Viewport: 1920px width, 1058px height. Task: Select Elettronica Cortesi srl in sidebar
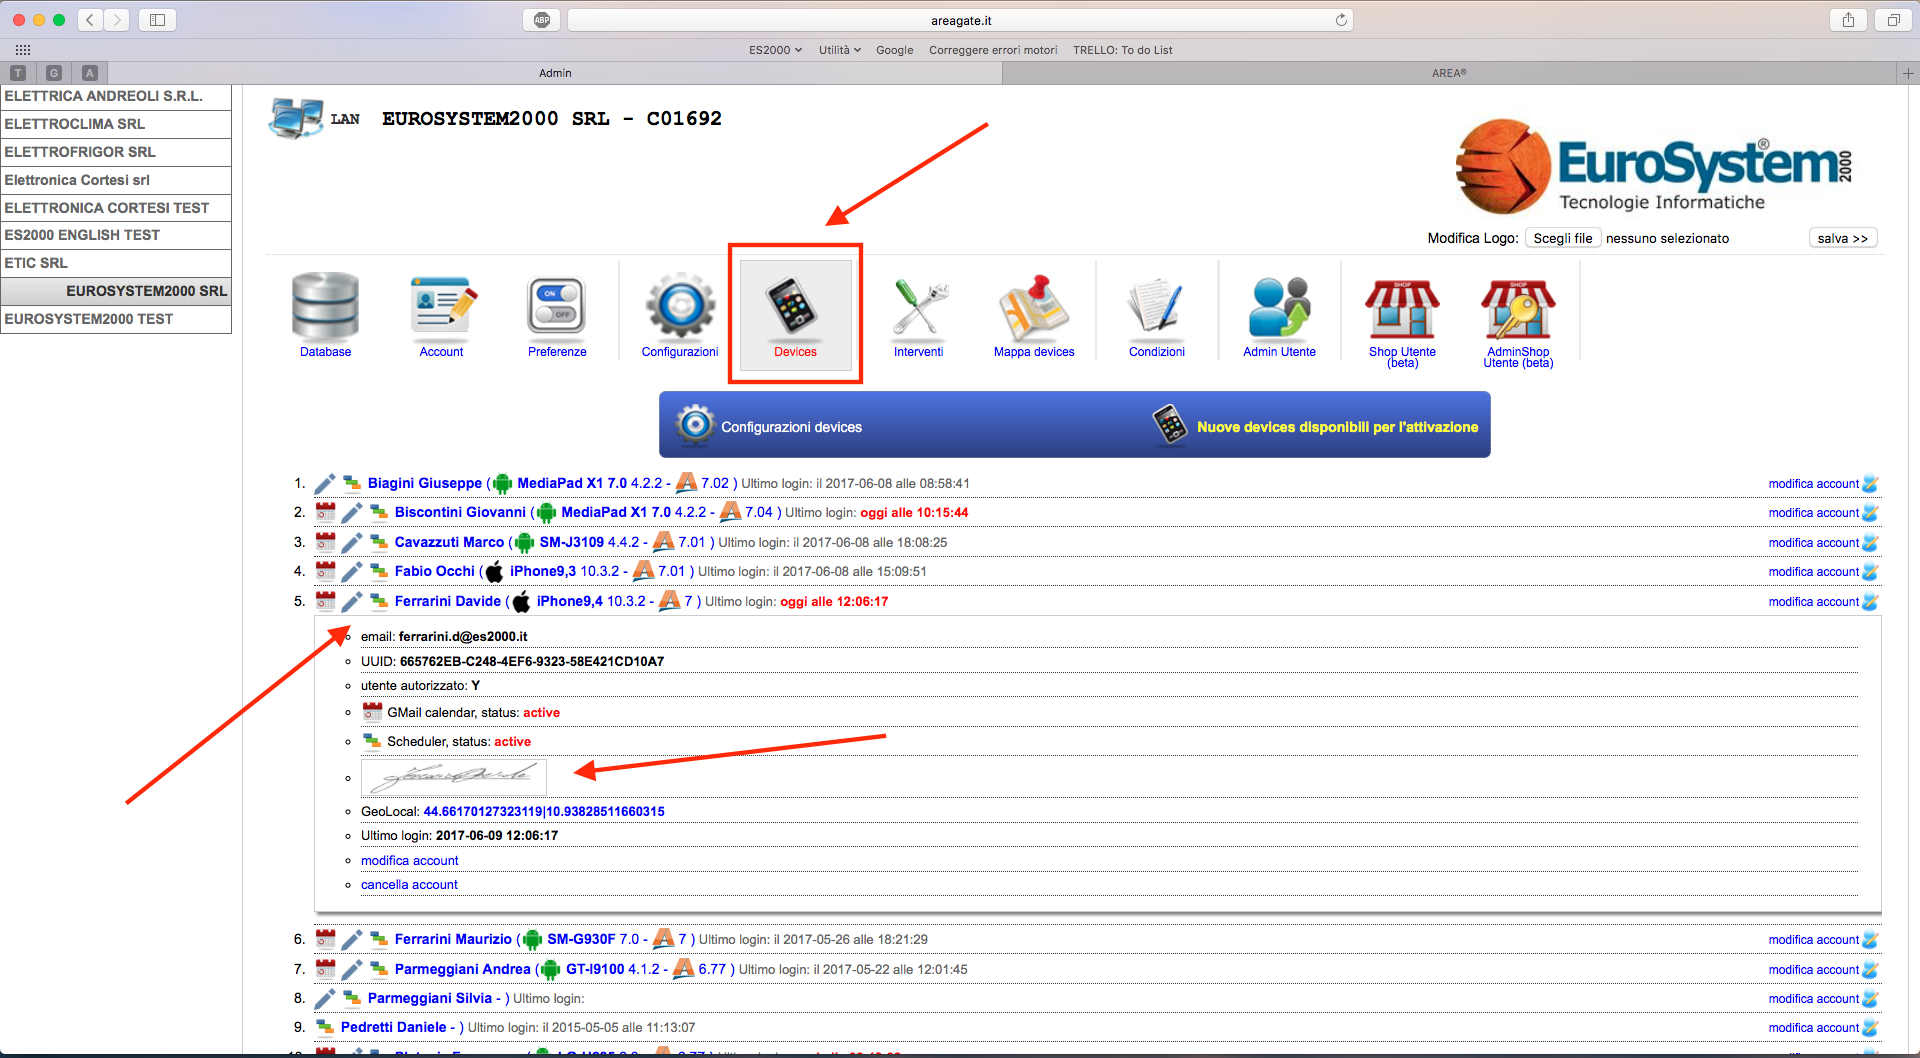click(x=116, y=180)
